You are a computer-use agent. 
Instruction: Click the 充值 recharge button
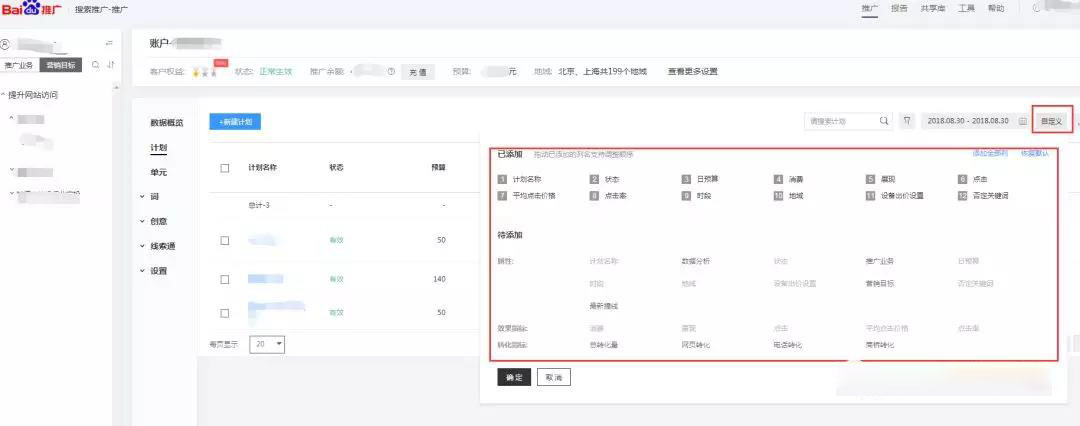pos(418,71)
